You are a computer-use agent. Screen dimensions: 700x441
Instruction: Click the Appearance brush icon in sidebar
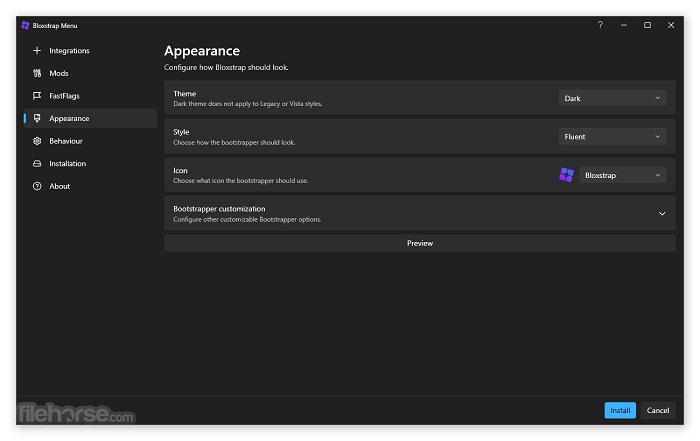pos(37,118)
